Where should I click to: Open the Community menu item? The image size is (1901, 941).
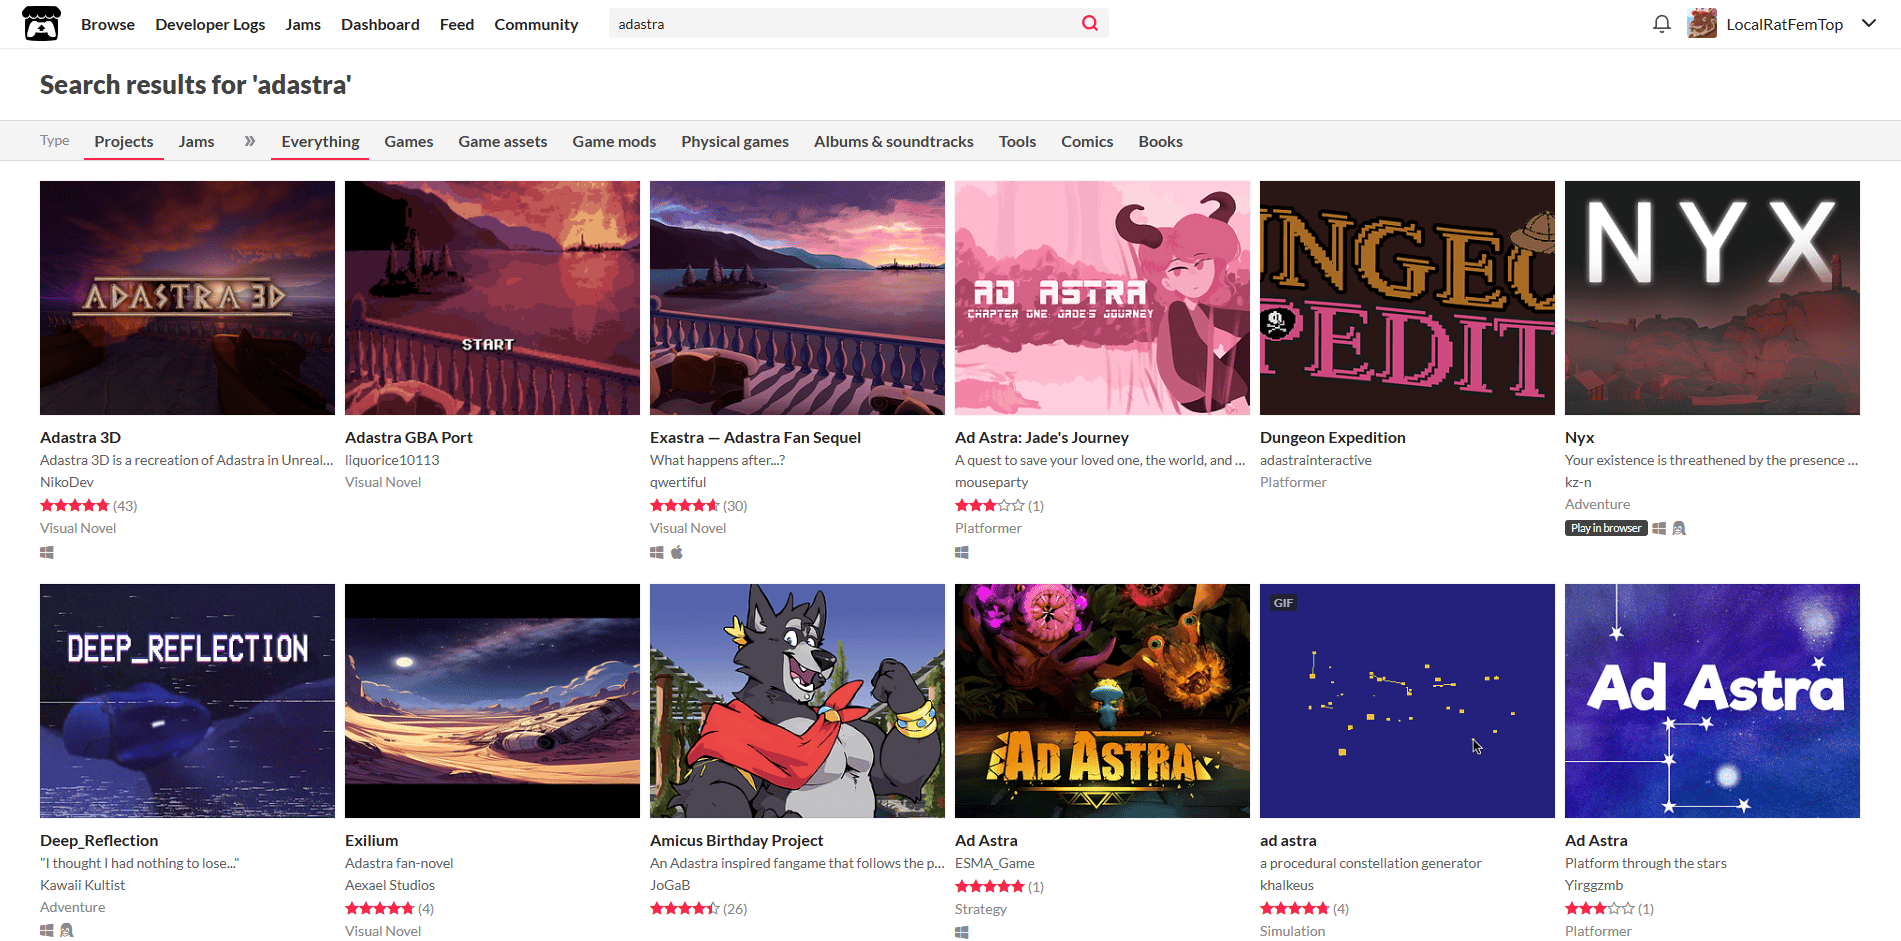[536, 24]
